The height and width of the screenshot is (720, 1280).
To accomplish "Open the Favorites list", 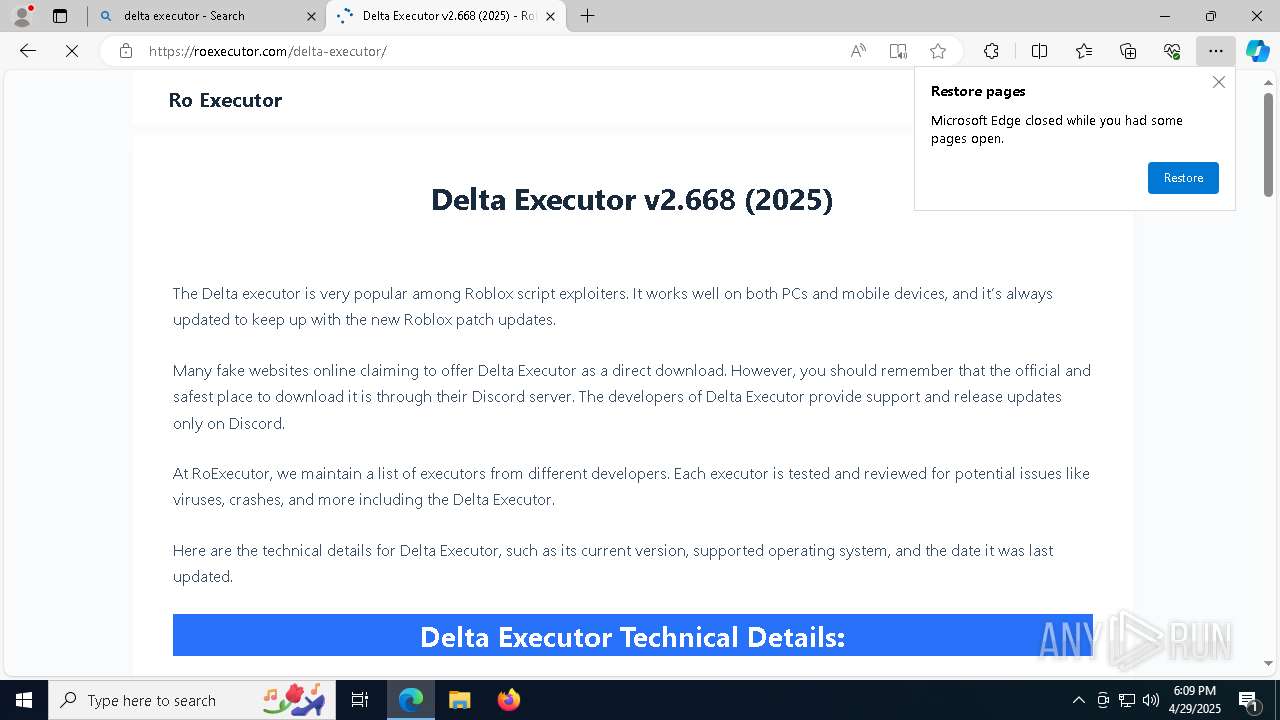I will [x=1084, y=51].
